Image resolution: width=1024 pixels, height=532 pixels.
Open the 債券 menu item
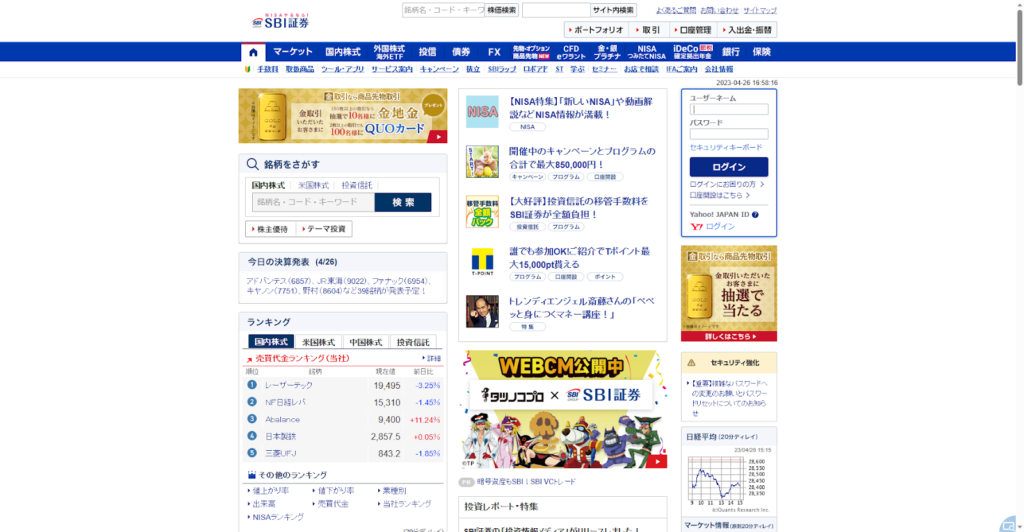pos(461,52)
